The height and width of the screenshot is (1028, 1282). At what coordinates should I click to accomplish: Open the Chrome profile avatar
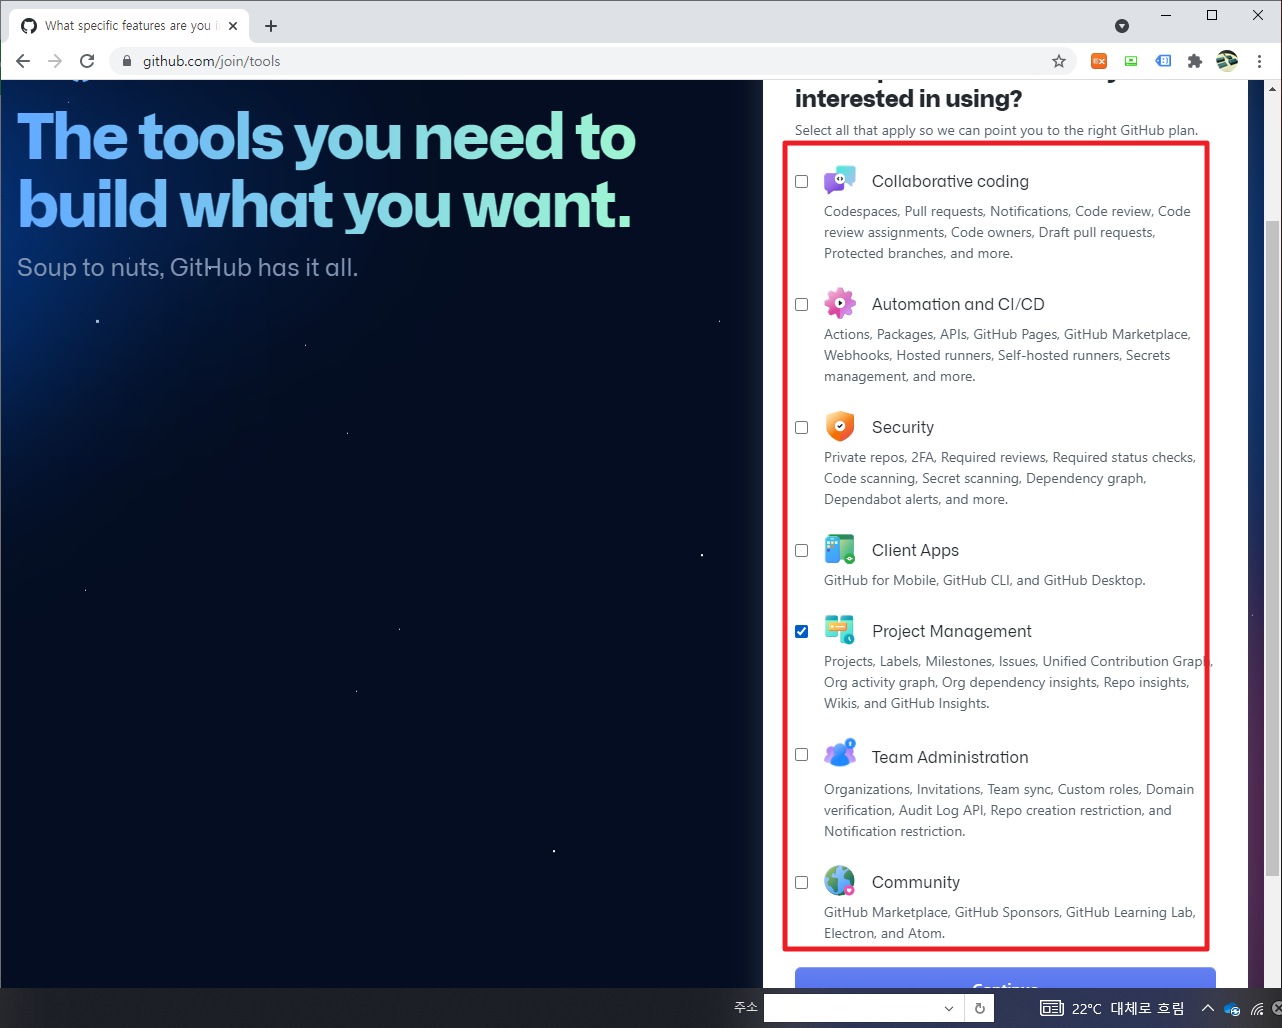(x=1227, y=61)
